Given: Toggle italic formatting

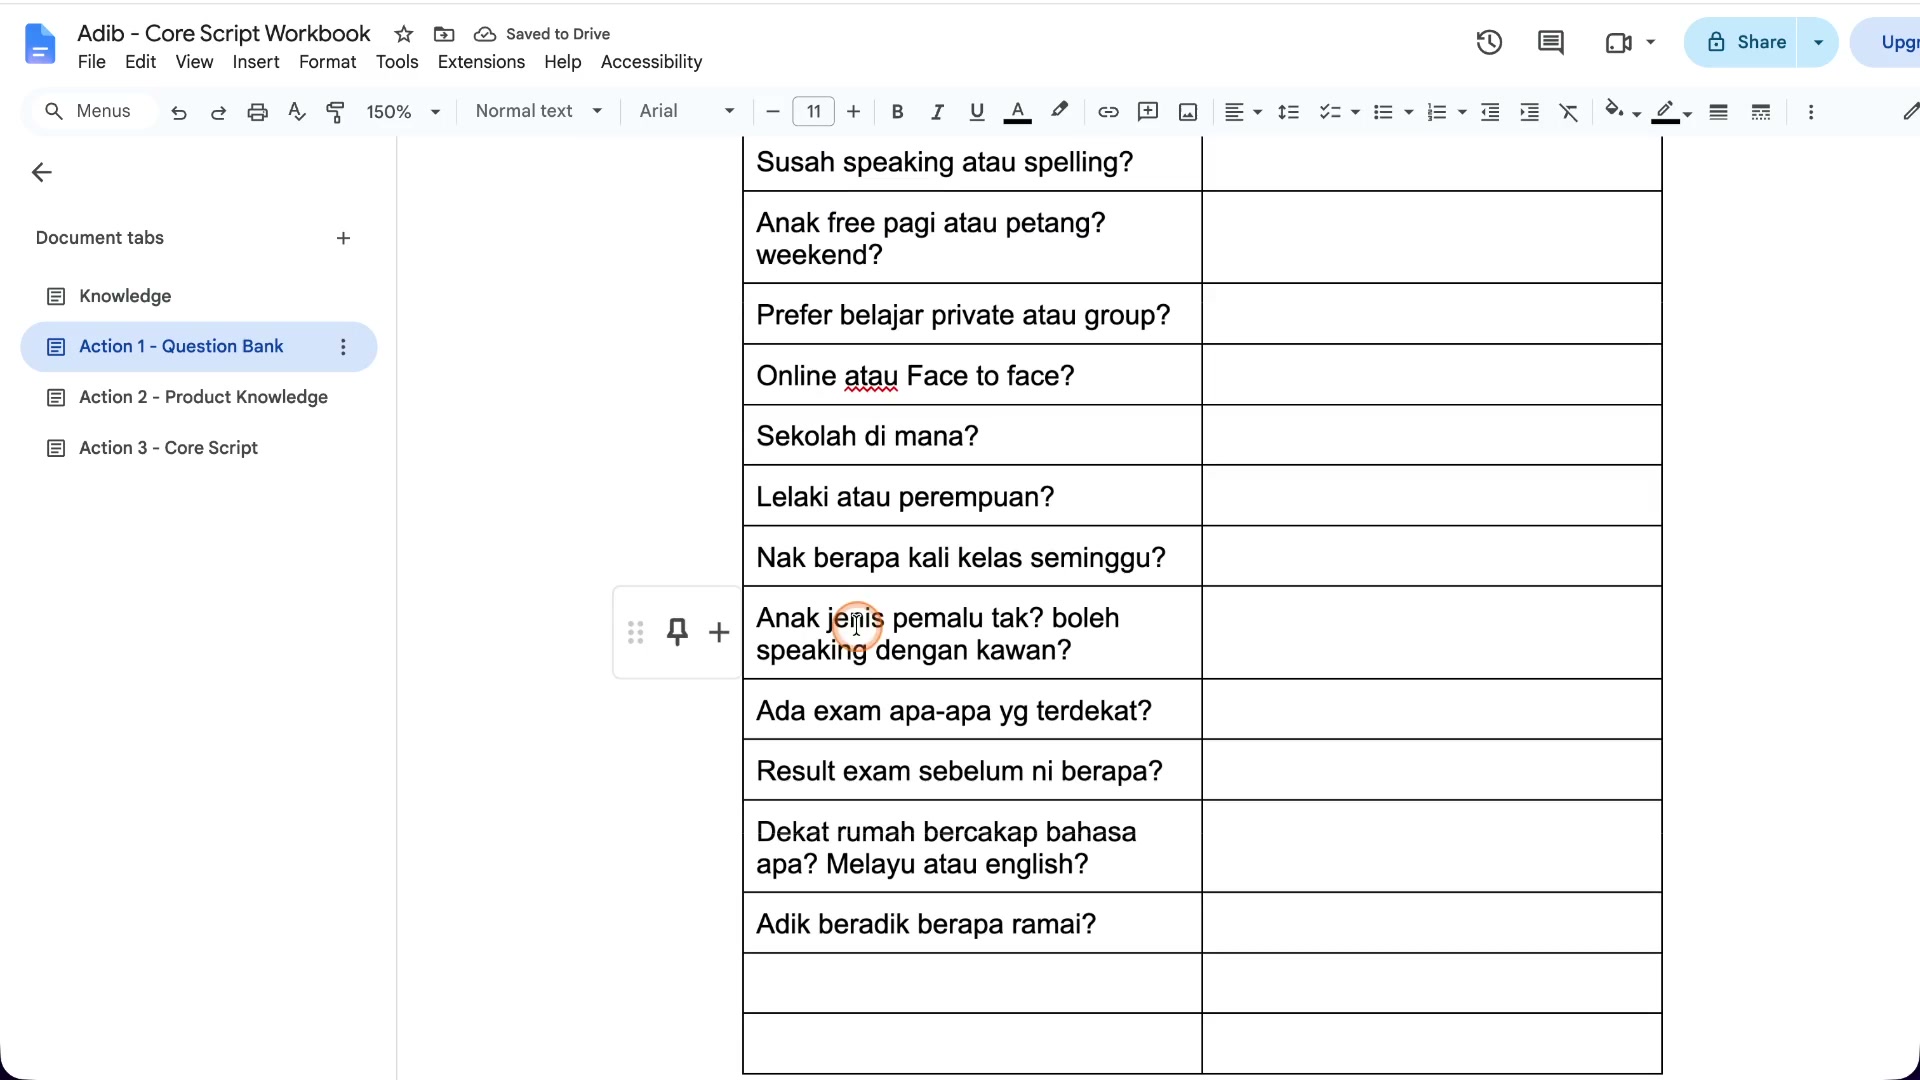Looking at the screenshot, I should coord(937,112).
